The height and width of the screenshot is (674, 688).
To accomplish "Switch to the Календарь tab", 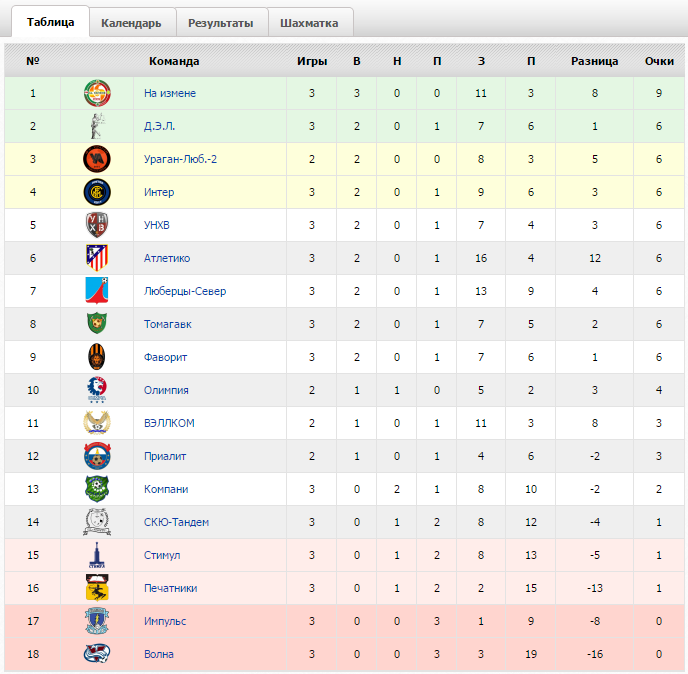I will (131, 23).
